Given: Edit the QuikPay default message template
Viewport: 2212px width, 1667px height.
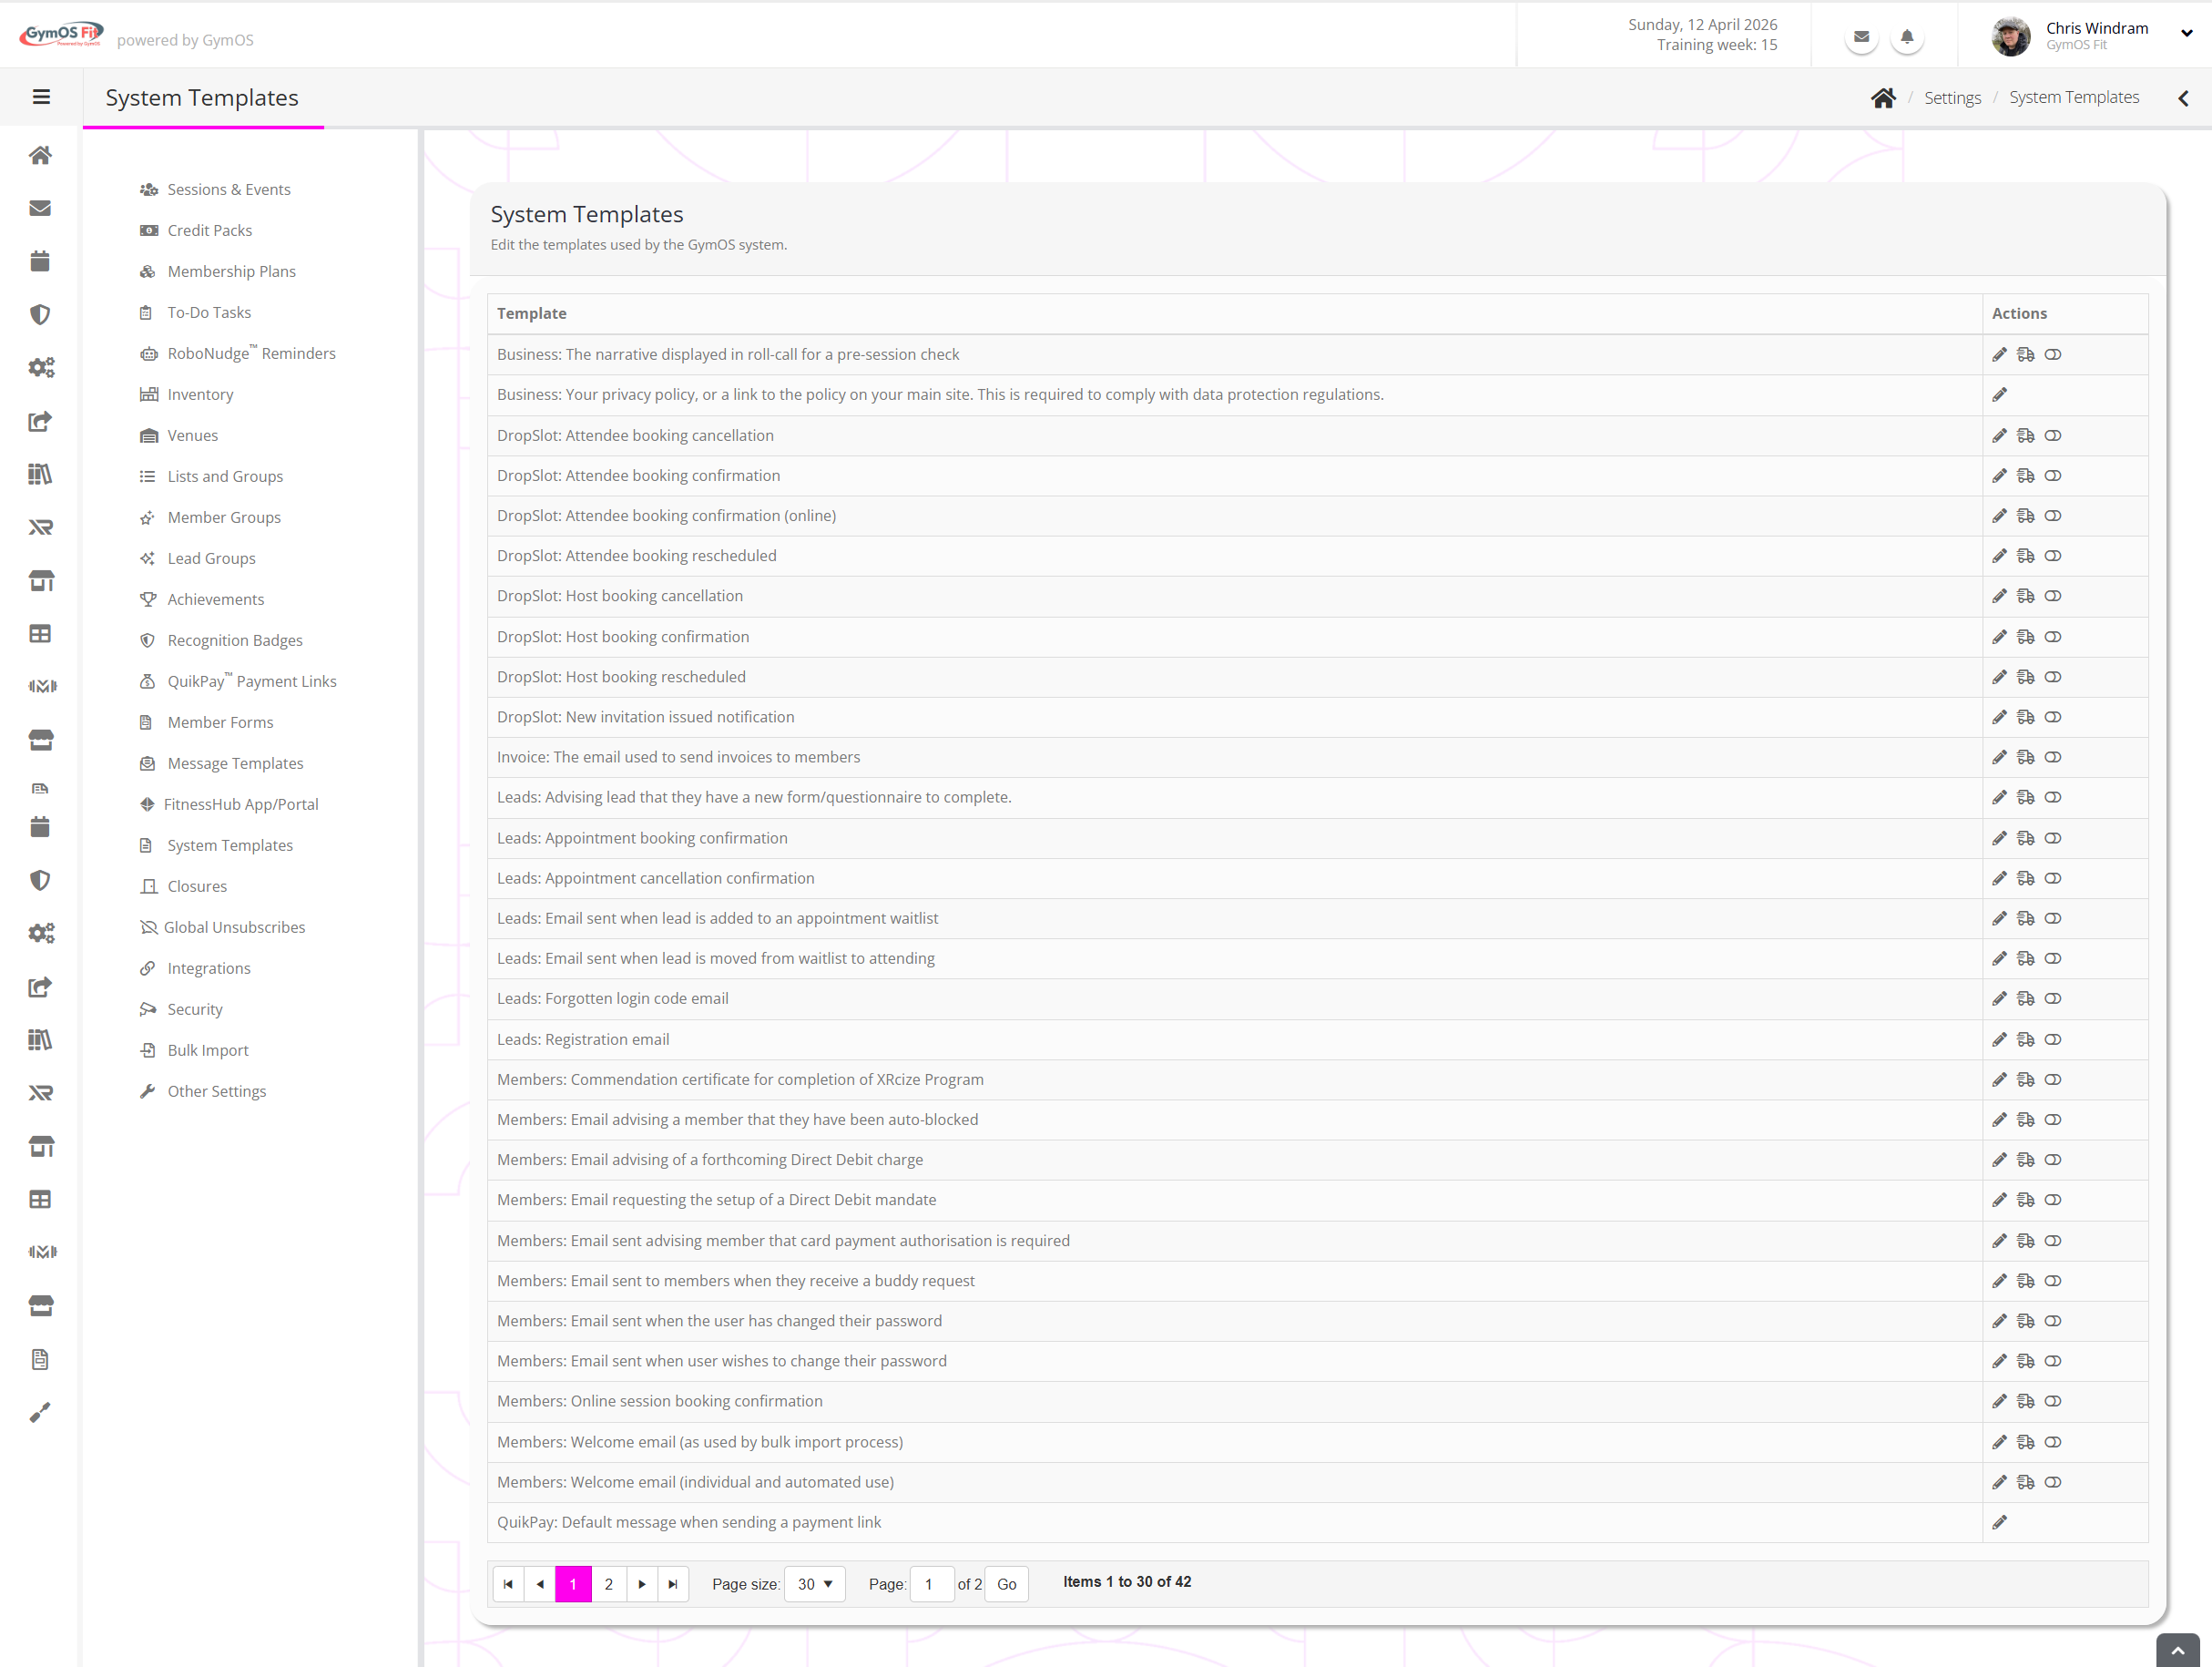Looking at the screenshot, I should click(1998, 1522).
